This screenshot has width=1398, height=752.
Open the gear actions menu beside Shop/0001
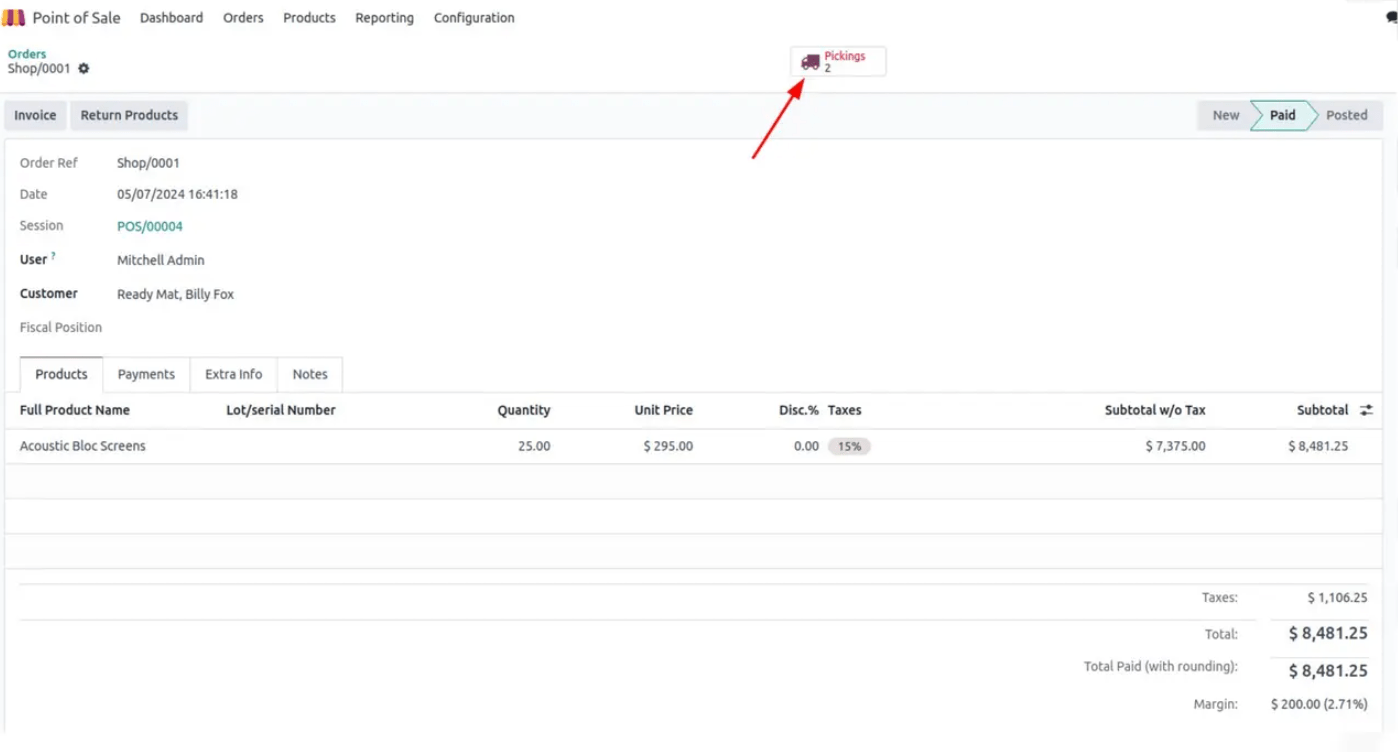84,69
